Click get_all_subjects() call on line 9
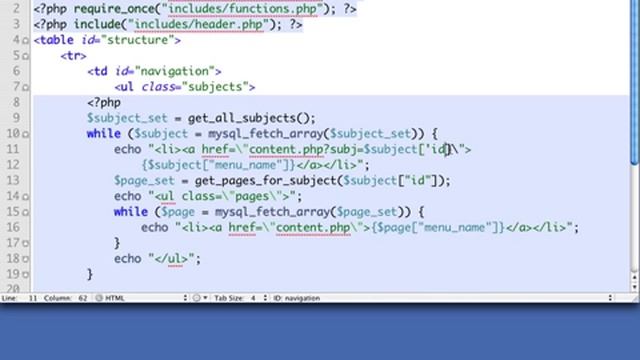The image size is (640, 360). (x=249, y=118)
